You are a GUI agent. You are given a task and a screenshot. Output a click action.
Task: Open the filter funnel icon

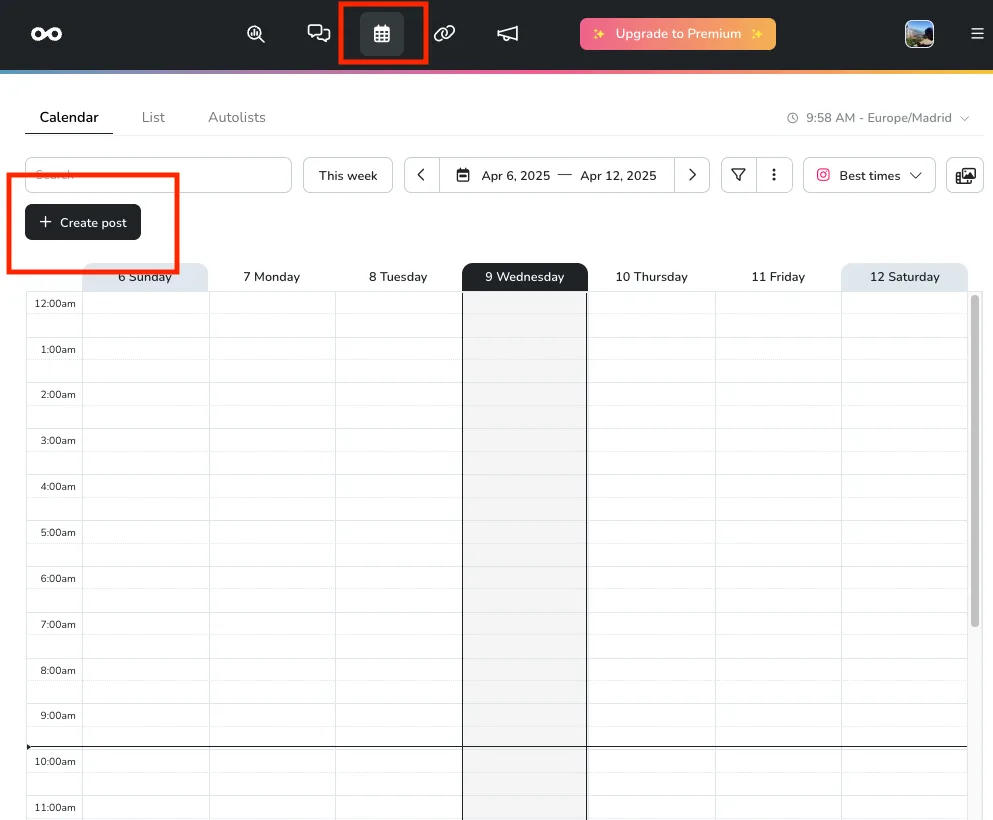[737, 175]
